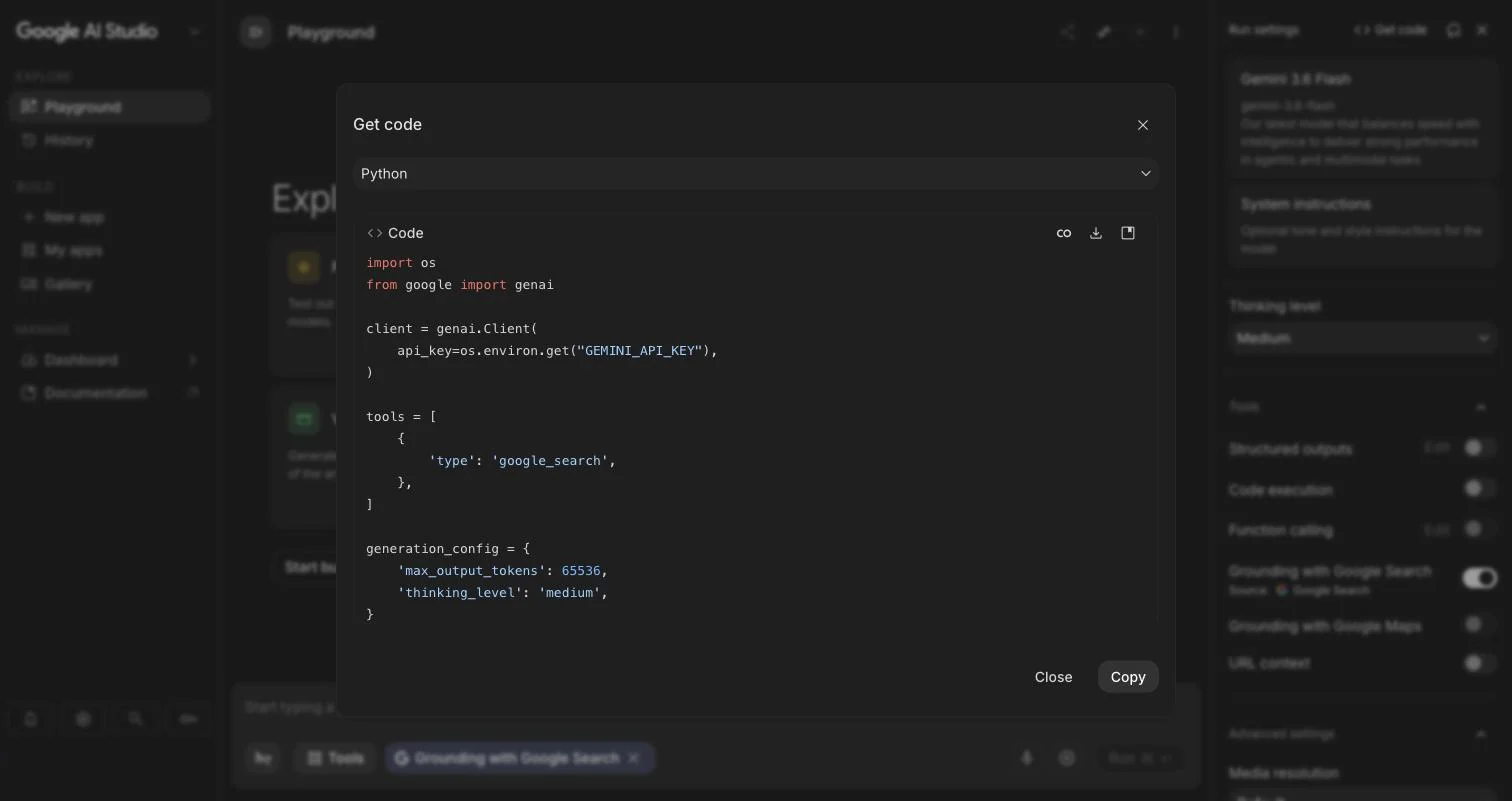Open settings gear at sidebar bottom
The width and height of the screenshot is (1512, 801).
pos(83,719)
